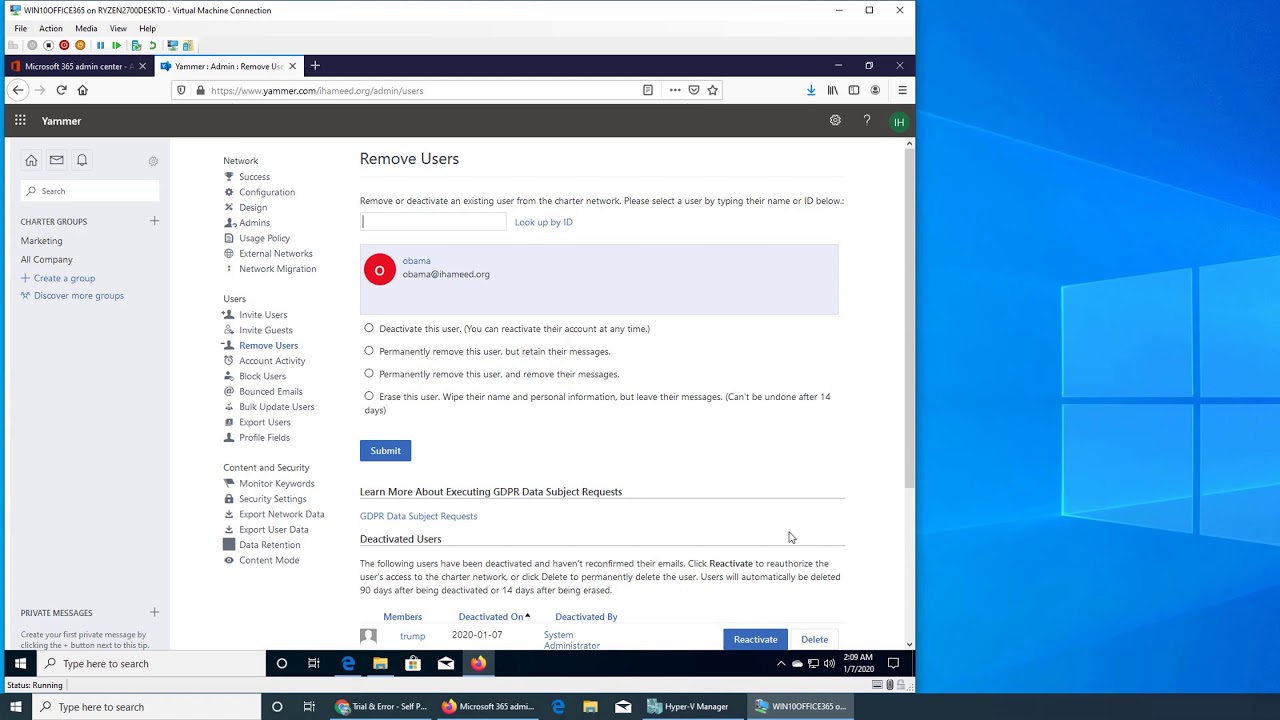Open Block Users admin page

click(x=262, y=376)
